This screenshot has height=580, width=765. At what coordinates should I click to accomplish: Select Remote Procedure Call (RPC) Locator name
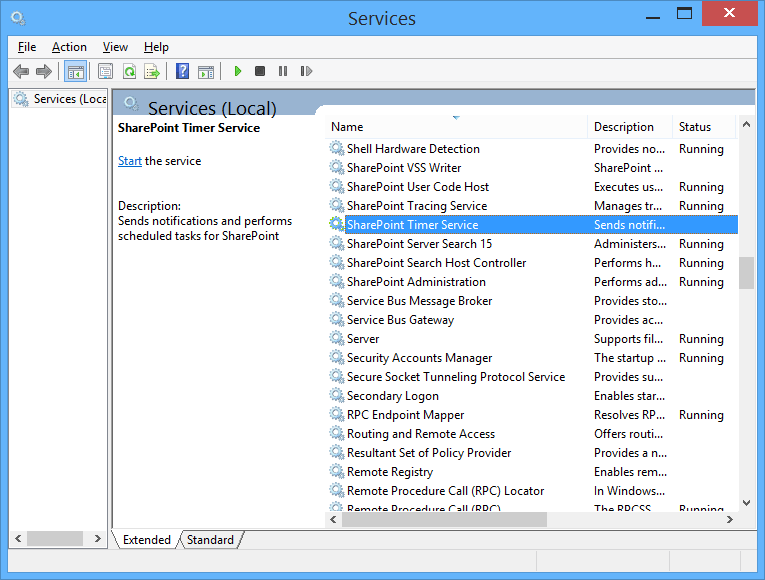point(445,491)
